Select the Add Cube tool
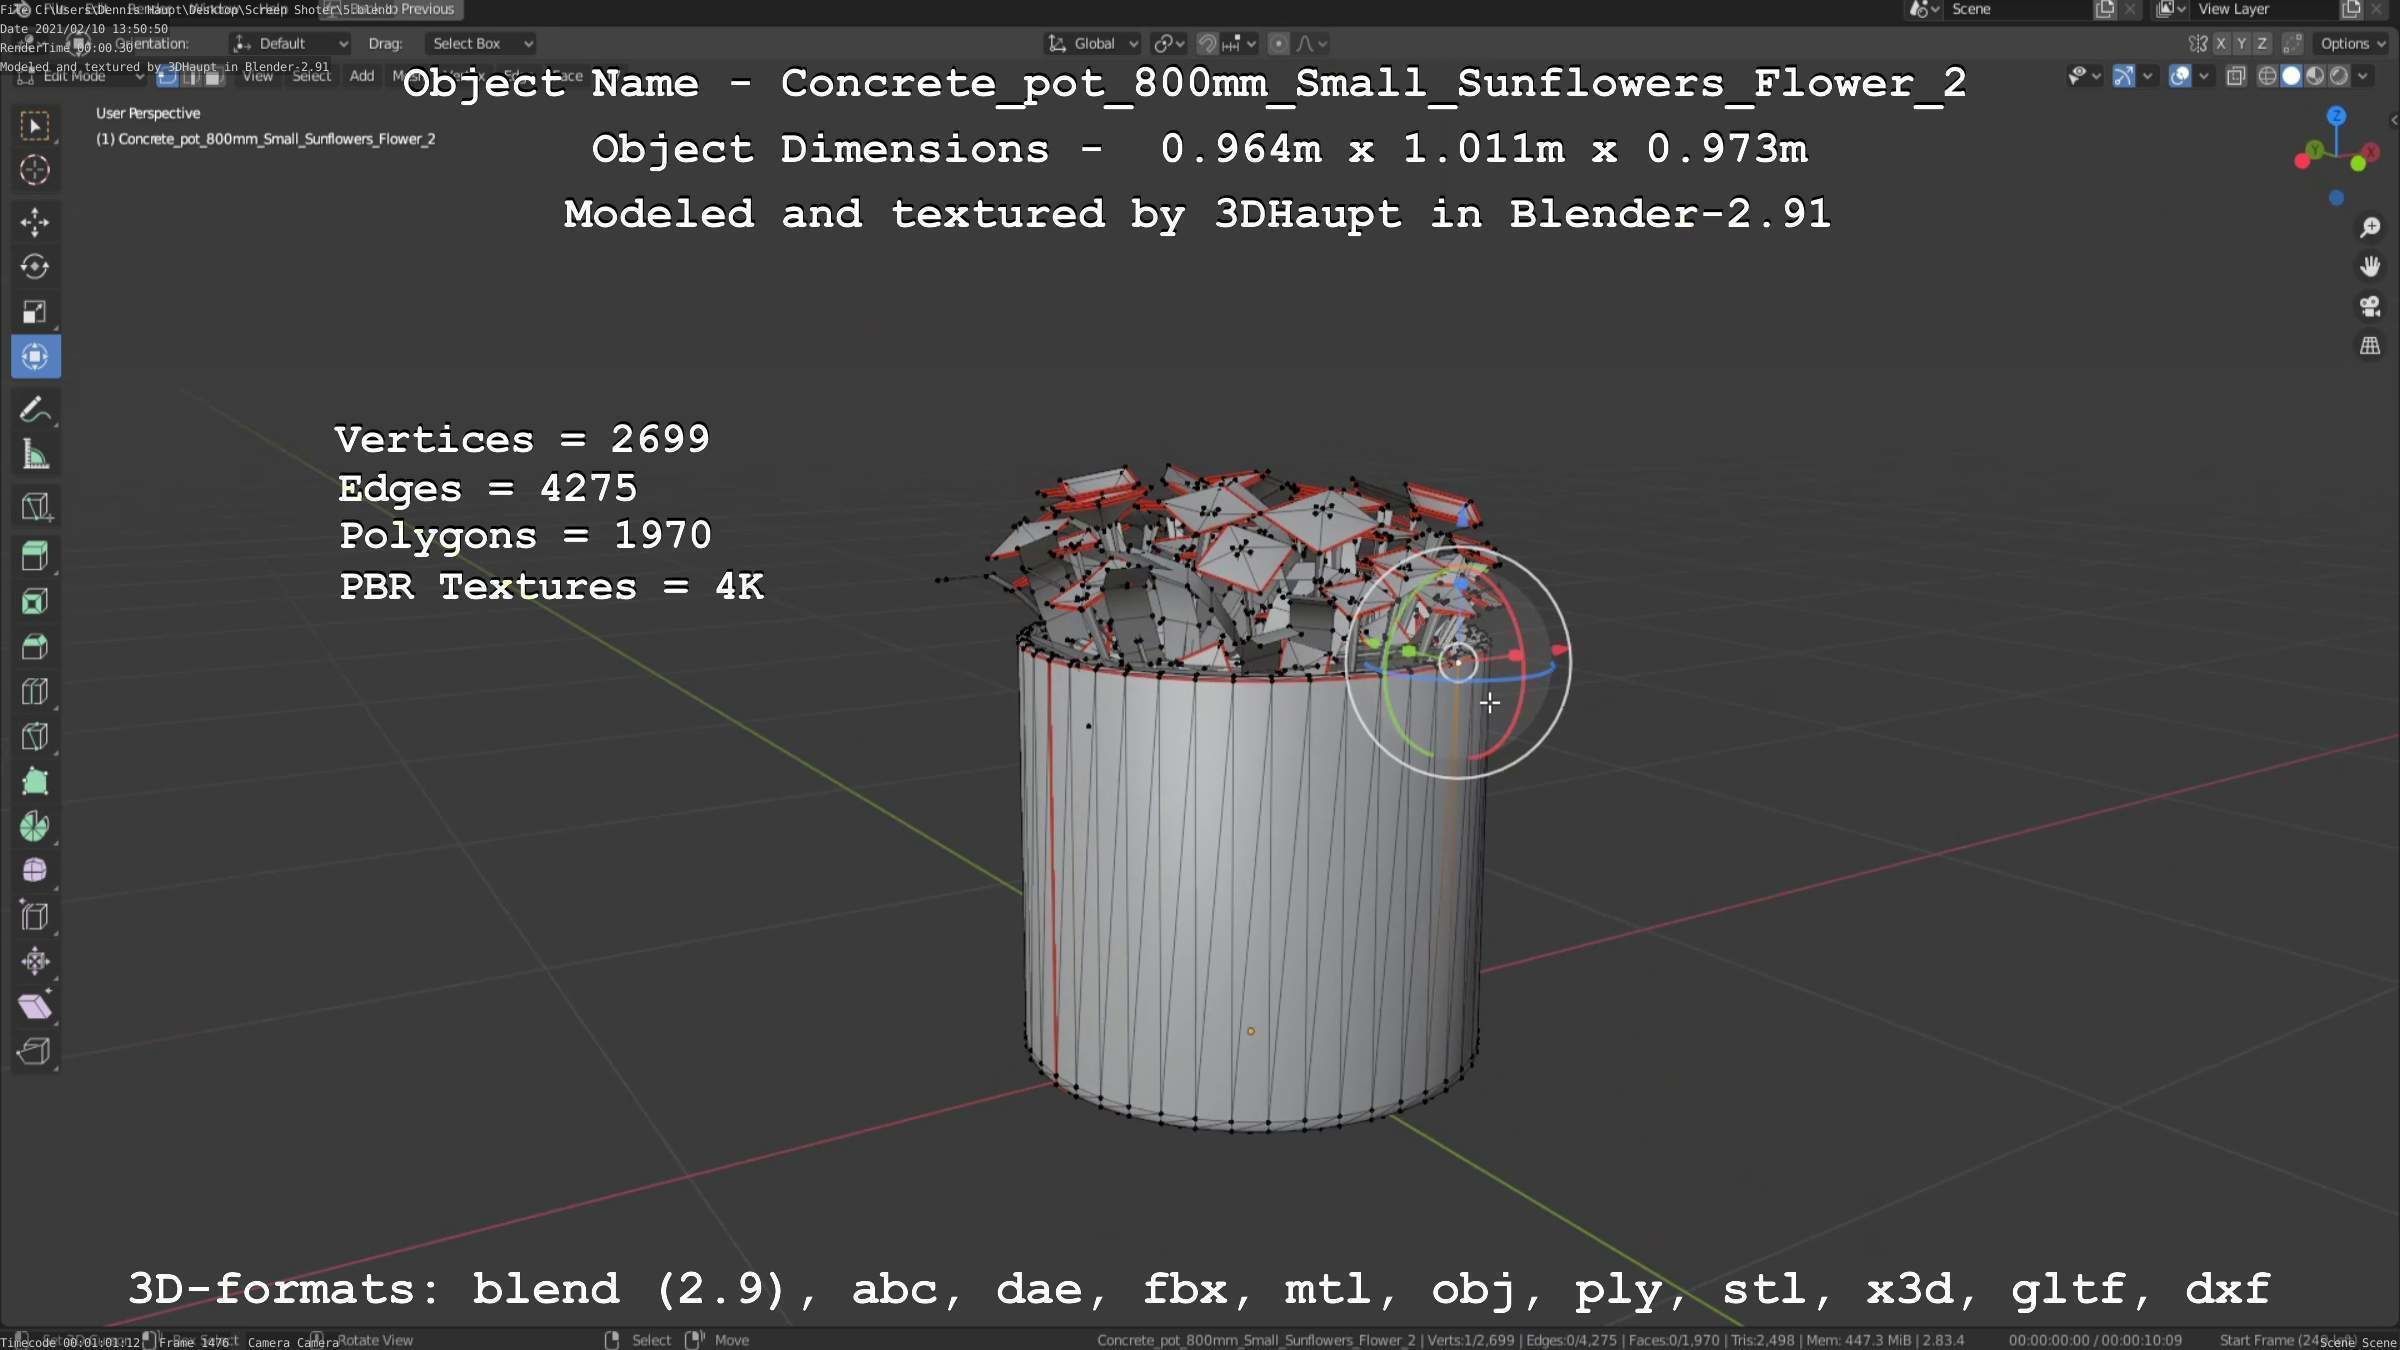 click(x=35, y=506)
